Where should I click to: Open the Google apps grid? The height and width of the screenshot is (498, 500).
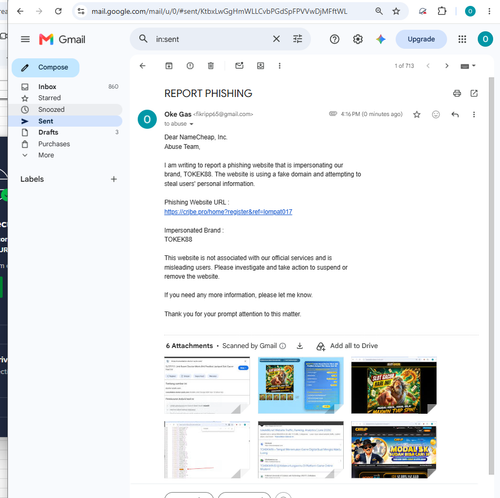(x=462, y=39)
